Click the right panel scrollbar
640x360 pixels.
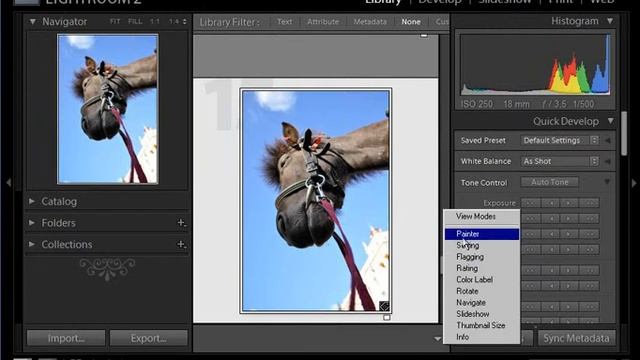(x=624, y=133)
